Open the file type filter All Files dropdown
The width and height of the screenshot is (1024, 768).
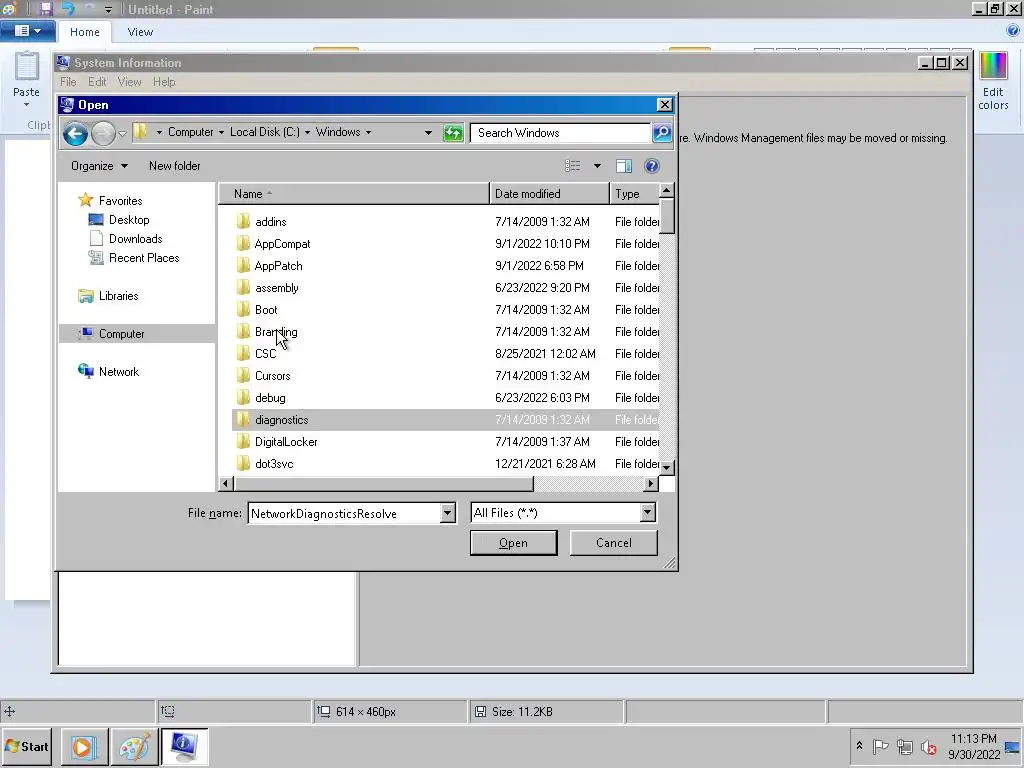tap(648, 513)
